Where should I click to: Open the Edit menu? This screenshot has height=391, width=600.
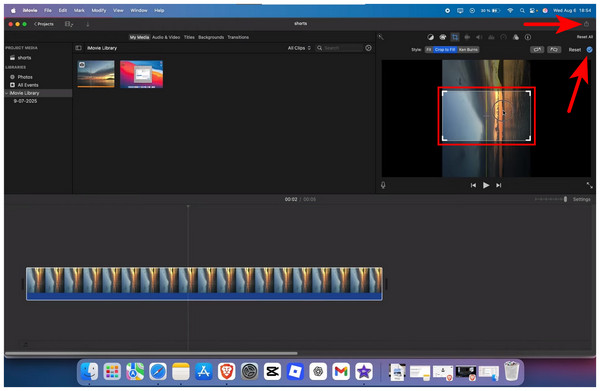tap(63, 10)
